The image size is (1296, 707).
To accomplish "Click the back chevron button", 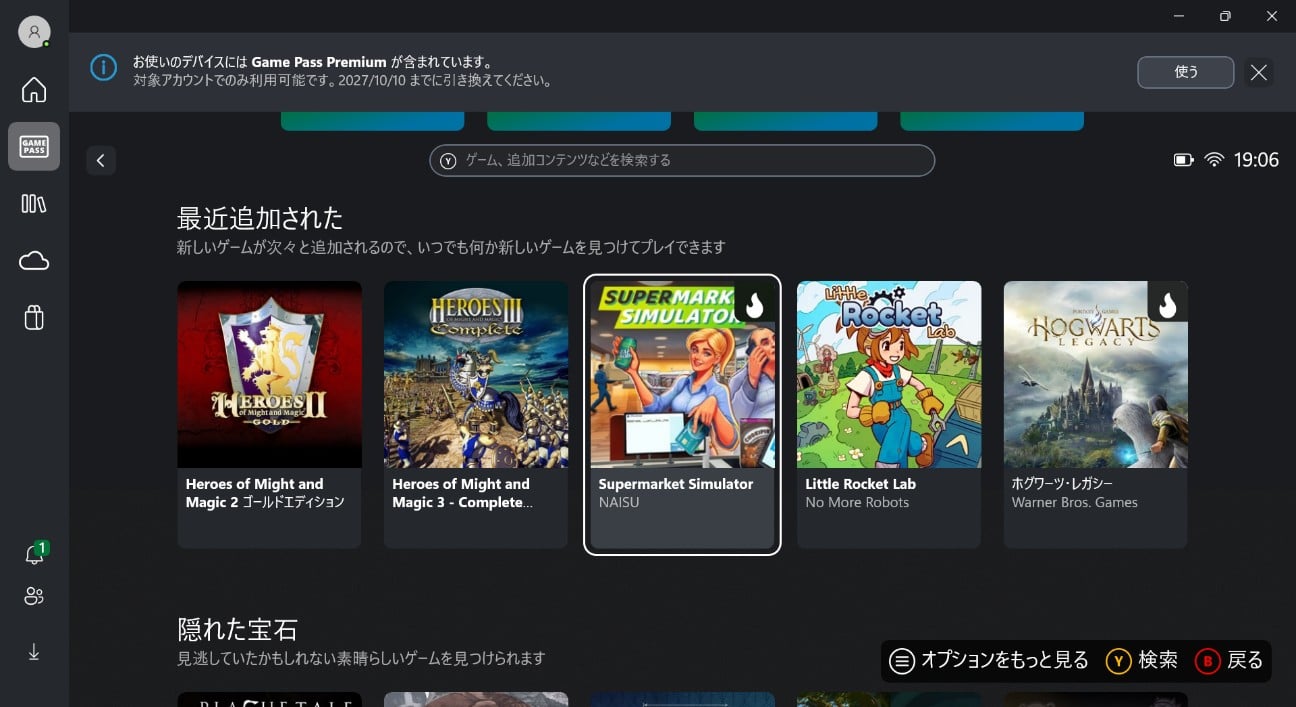I will tap(101, 161).
